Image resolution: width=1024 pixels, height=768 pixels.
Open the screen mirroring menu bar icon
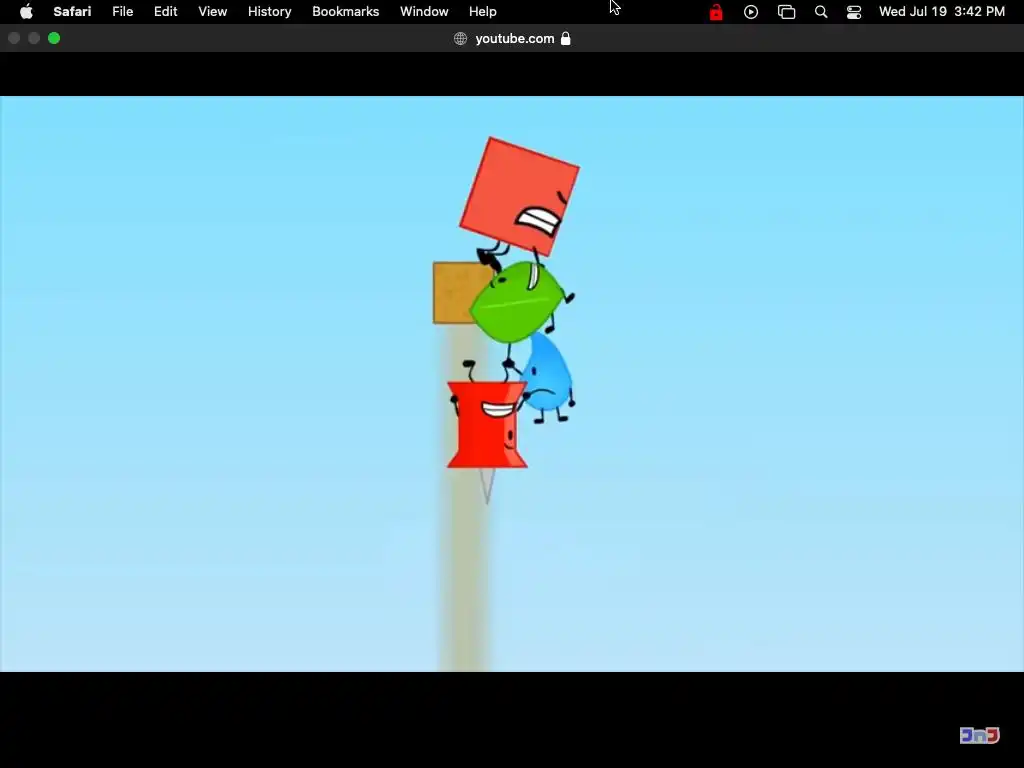pos(786,12)
